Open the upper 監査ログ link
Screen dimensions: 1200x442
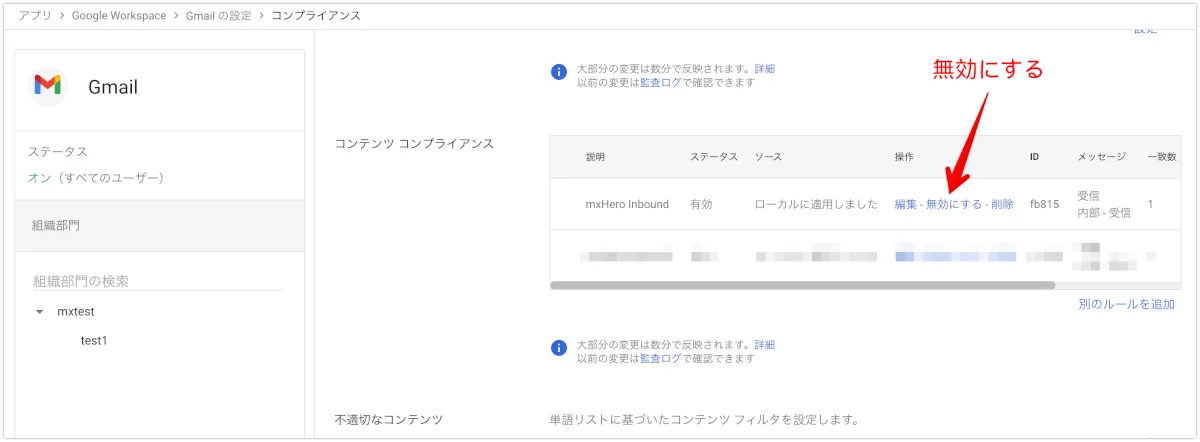(661, 83)
